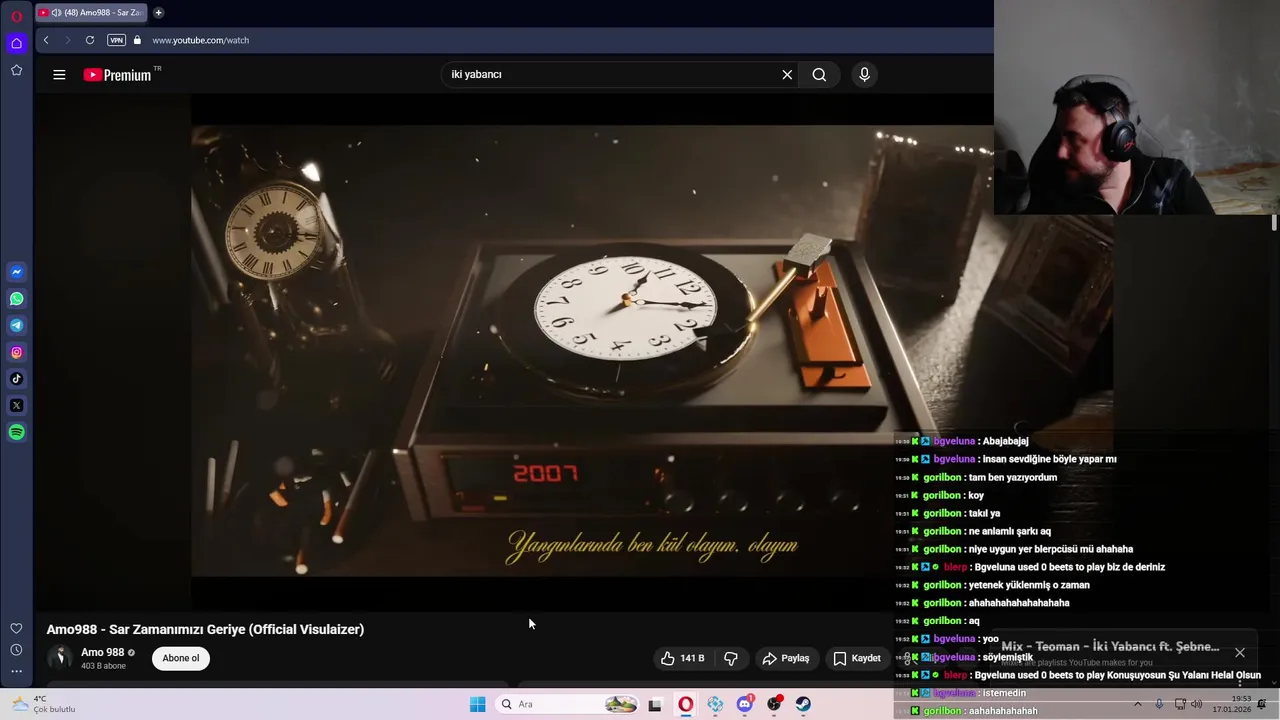Screen dimensions: 1280x720
Task: Open Opera sidebar home icon
Action: [16, 43]
